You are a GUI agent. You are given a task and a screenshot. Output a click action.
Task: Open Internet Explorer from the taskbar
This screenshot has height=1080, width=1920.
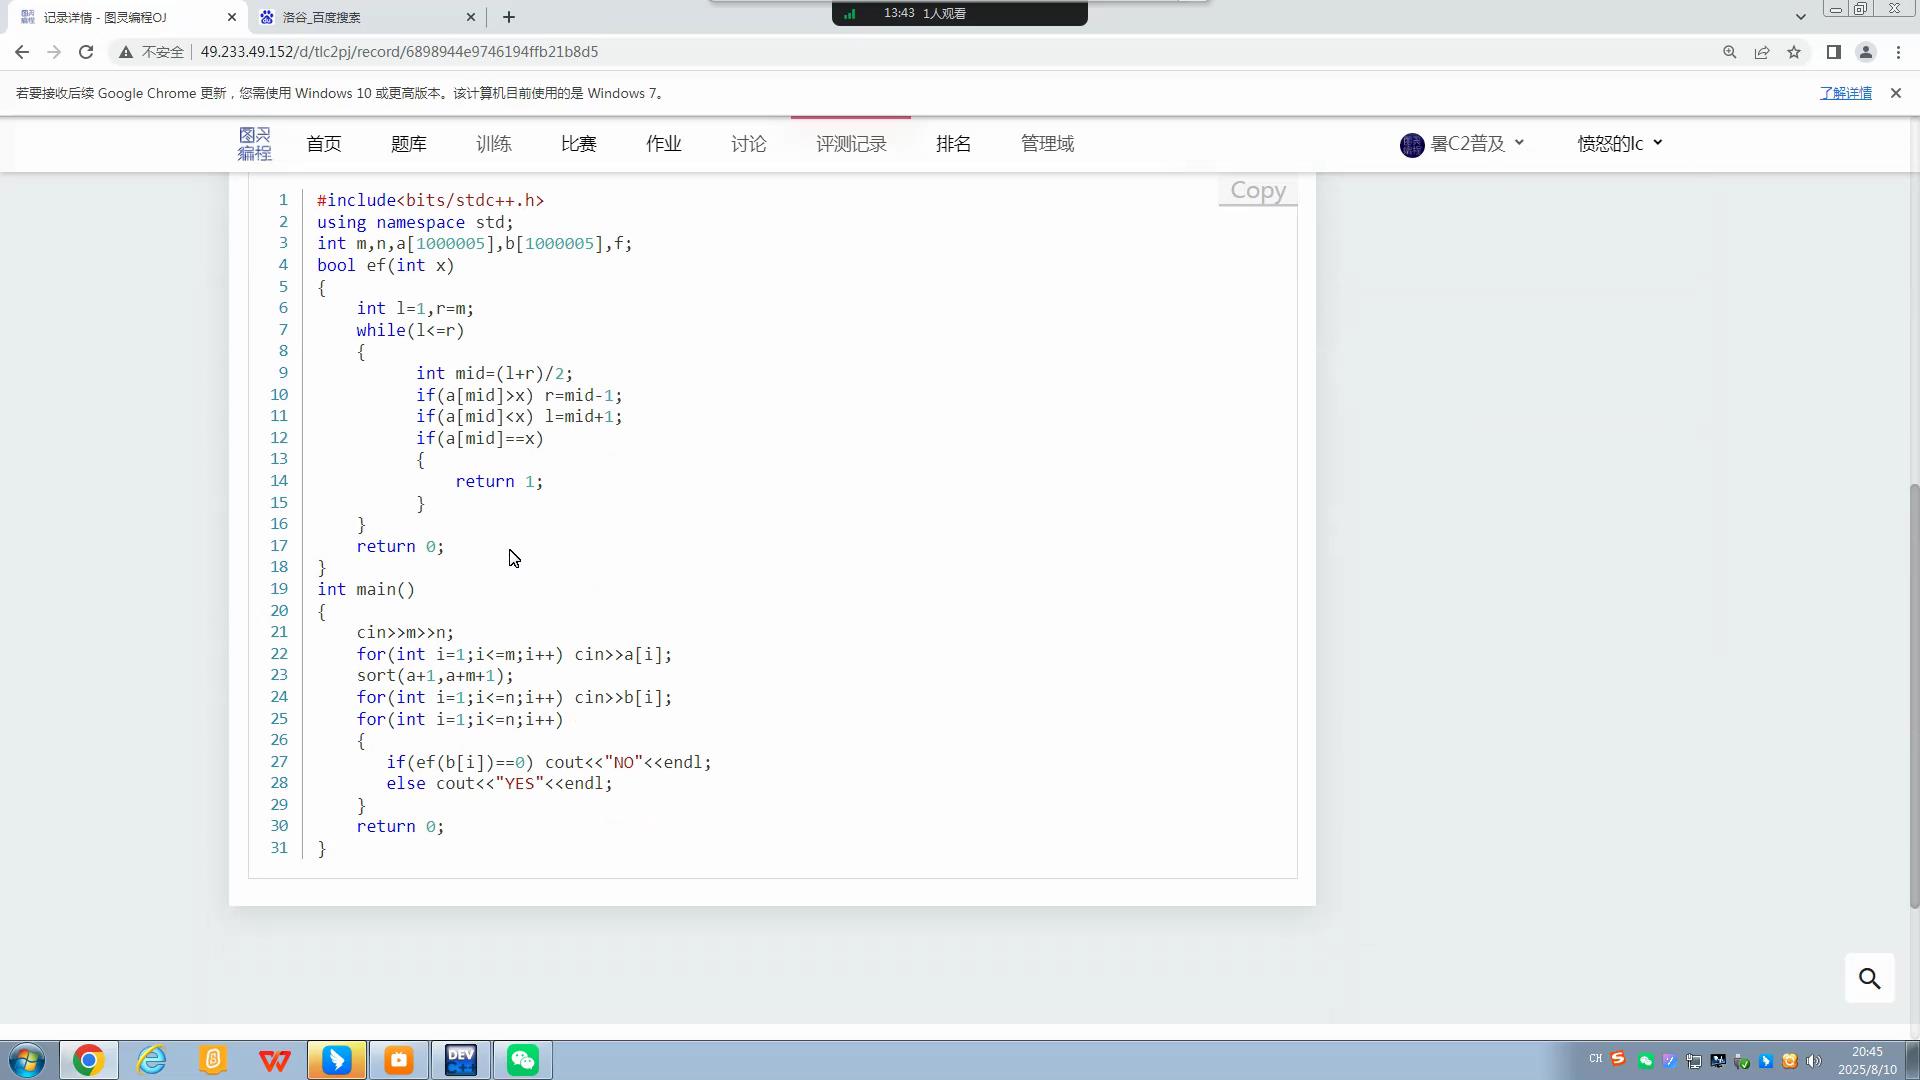pyautogui.click(x=151, y=1060)
